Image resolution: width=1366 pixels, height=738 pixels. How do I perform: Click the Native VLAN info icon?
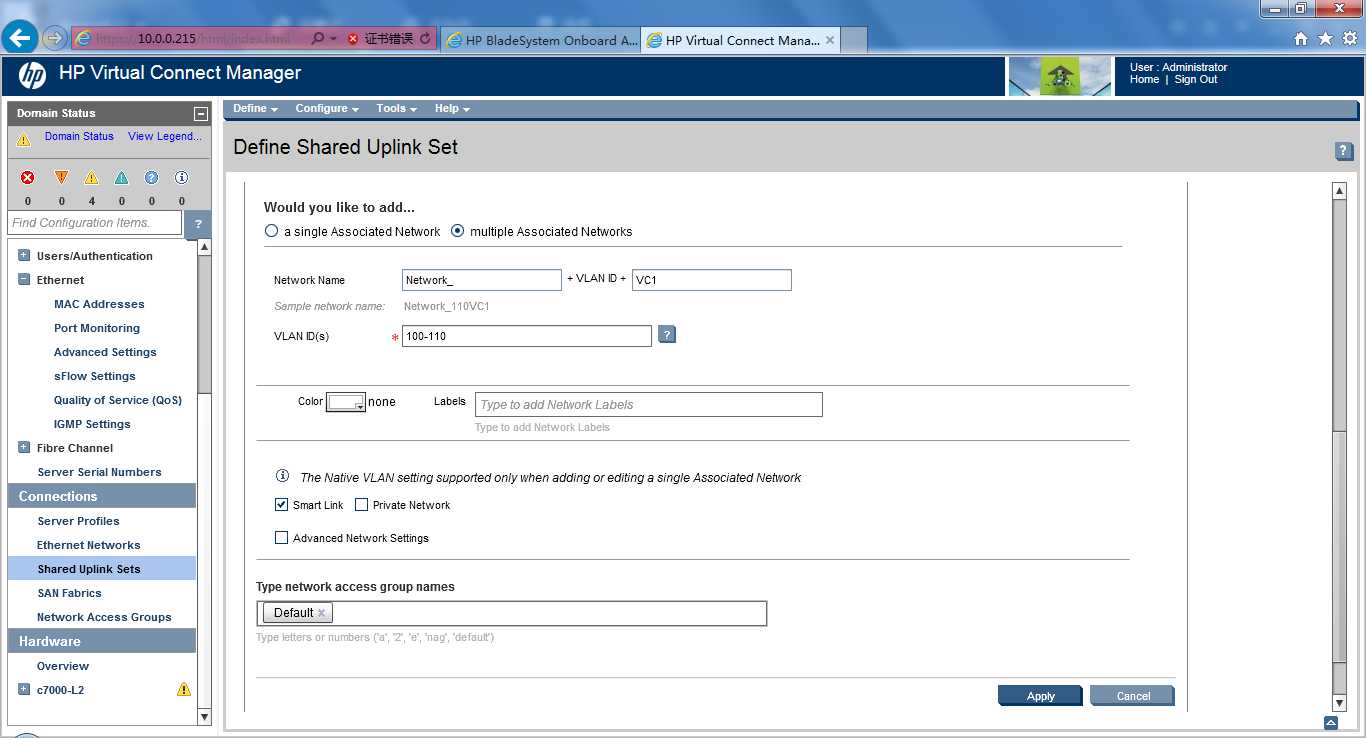coord(282,476)
